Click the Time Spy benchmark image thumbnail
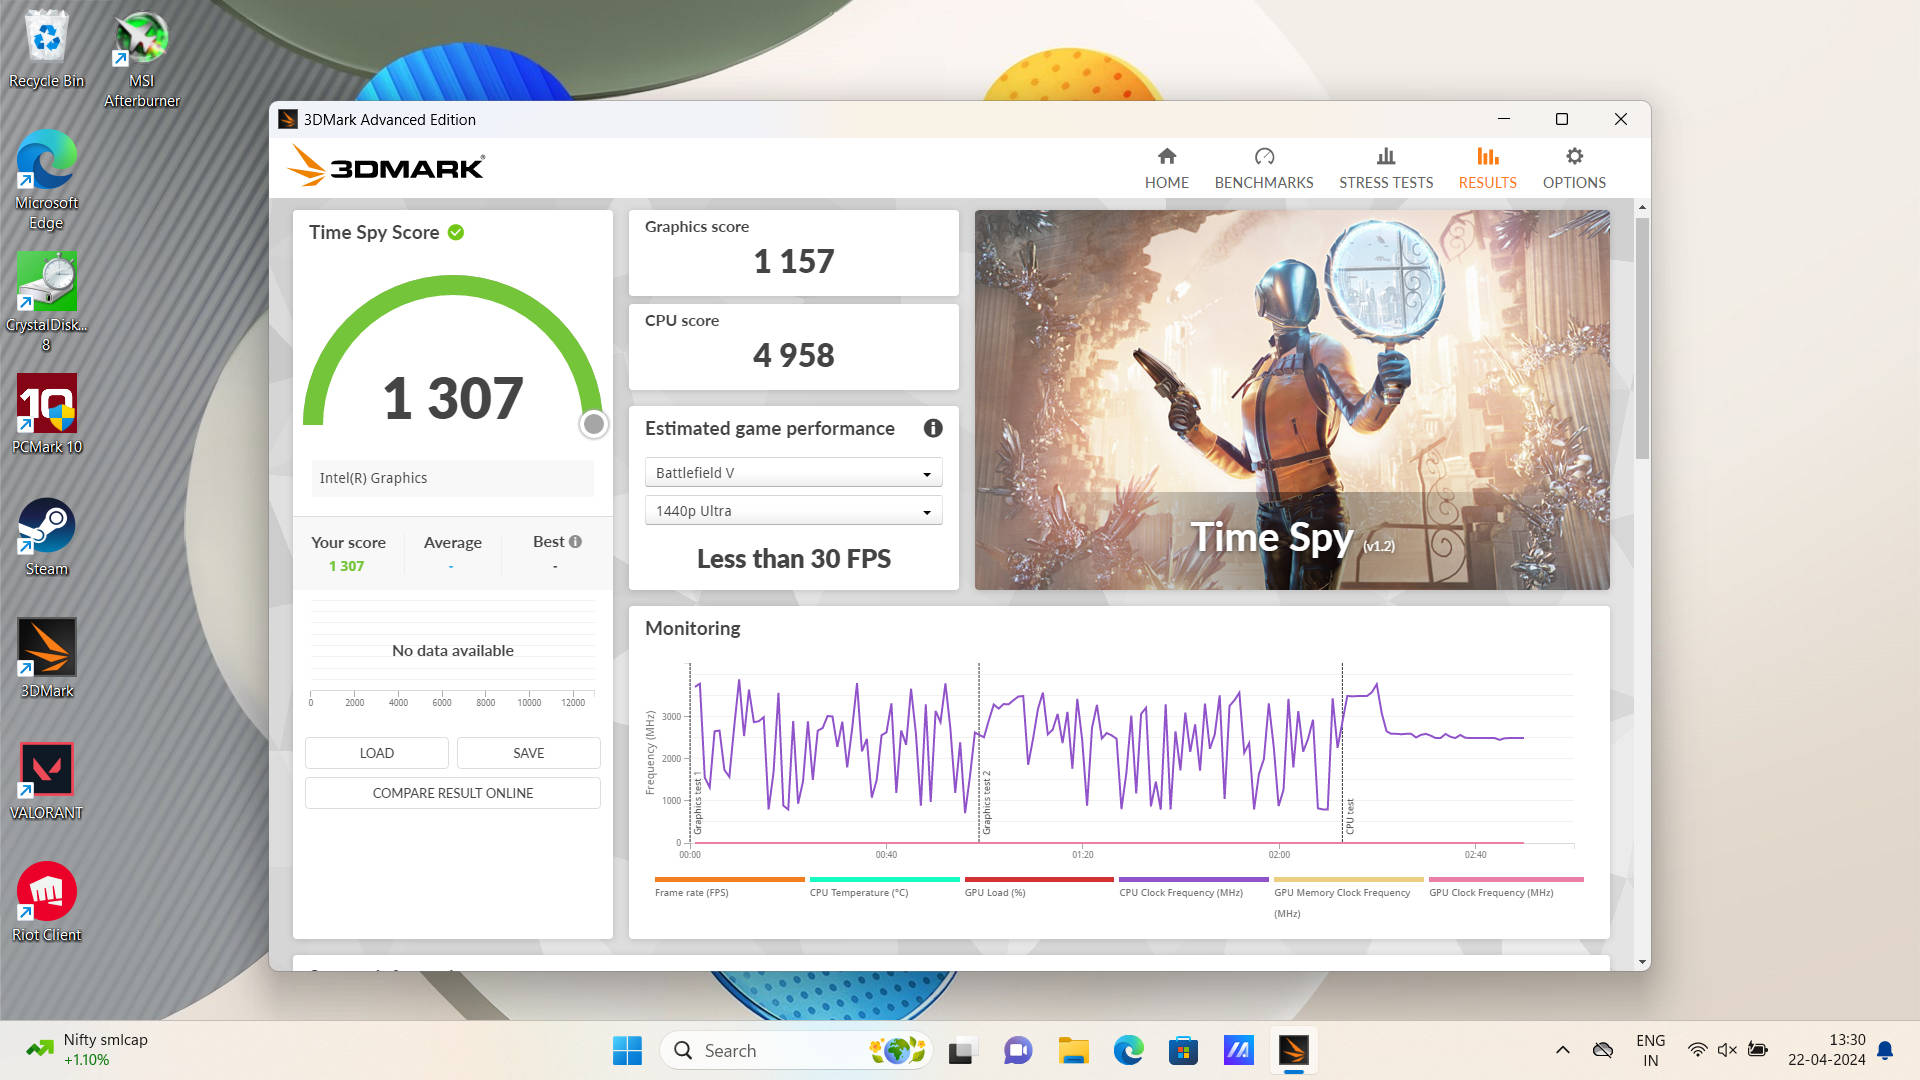This screenshot has height=1080, width=1920. (1291, 399)
